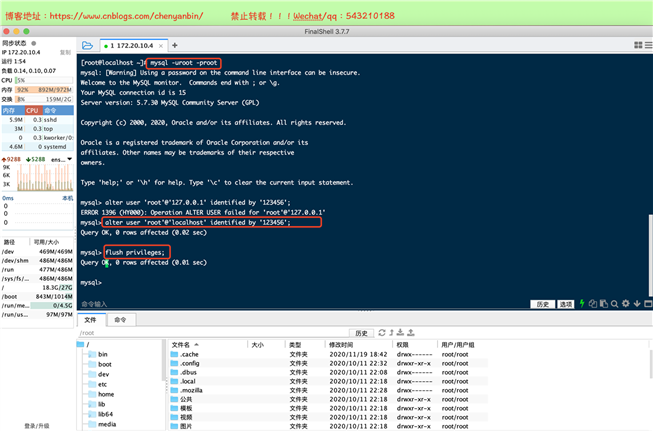
Task: Select the lib64 folder in tree
Action: (101, 414)
